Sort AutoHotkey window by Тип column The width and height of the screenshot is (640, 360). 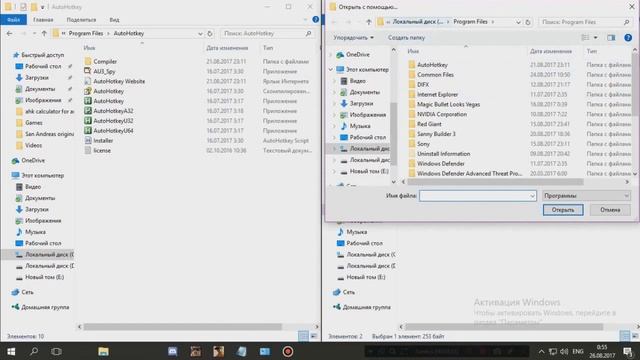pyautogui.click(x=268, y=48)
